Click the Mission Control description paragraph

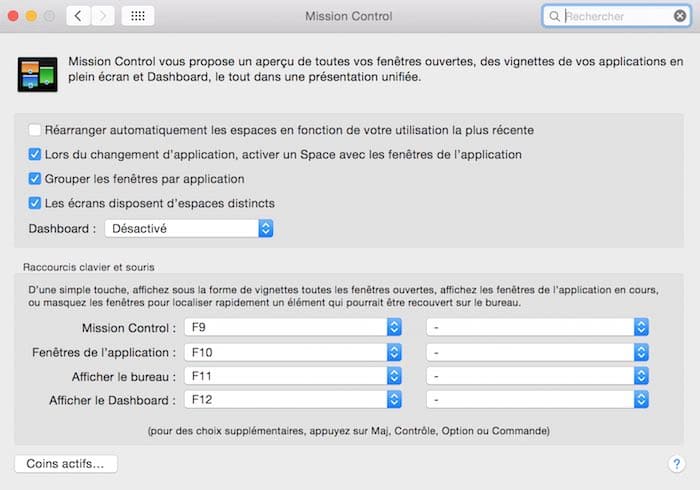375,69
